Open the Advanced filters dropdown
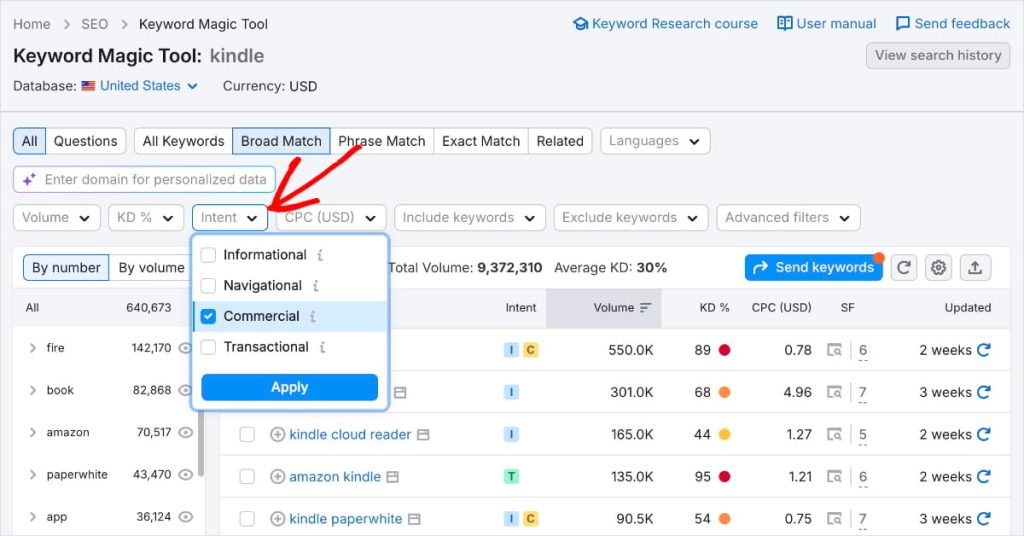 pyautogui.click(x=788, y=217)
